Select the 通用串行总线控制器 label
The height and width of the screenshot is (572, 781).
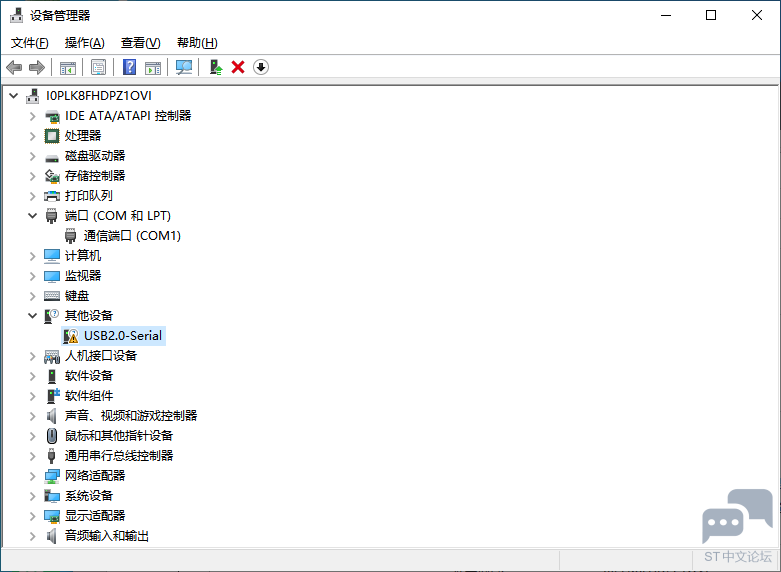tap(119, 455)
